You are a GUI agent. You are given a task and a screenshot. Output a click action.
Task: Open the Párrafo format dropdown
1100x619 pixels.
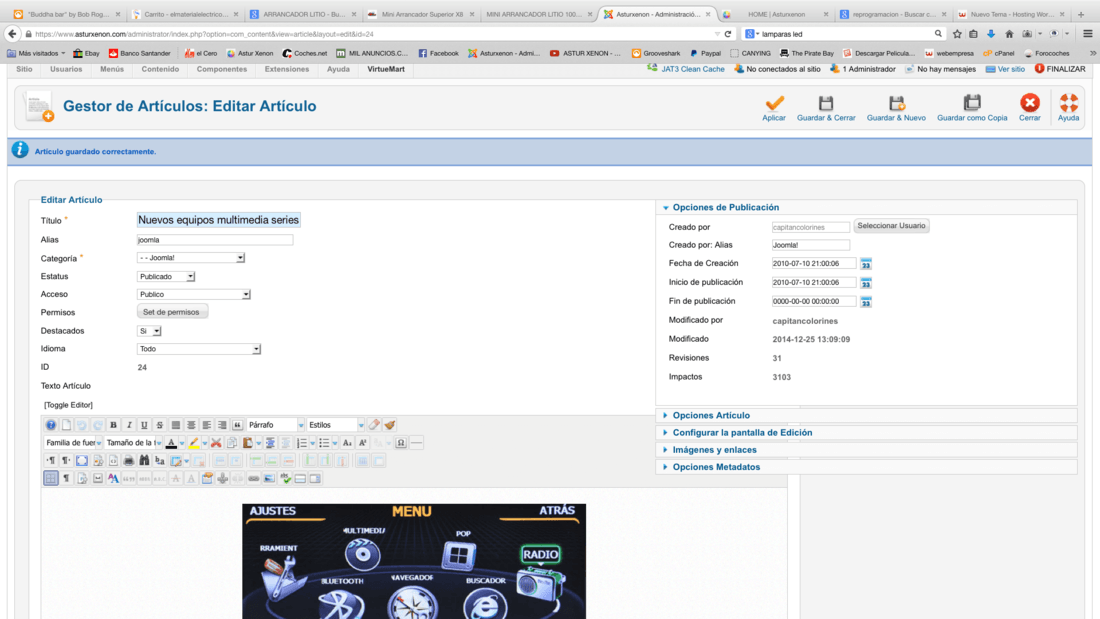pyautogui.click(x=276, y=425)
